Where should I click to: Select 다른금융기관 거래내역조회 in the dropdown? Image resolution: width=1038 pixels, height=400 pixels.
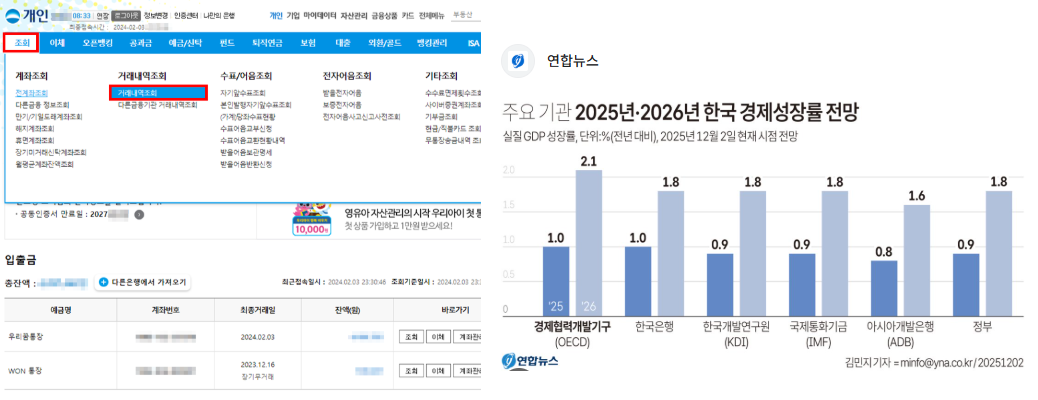tap(158, 105)
